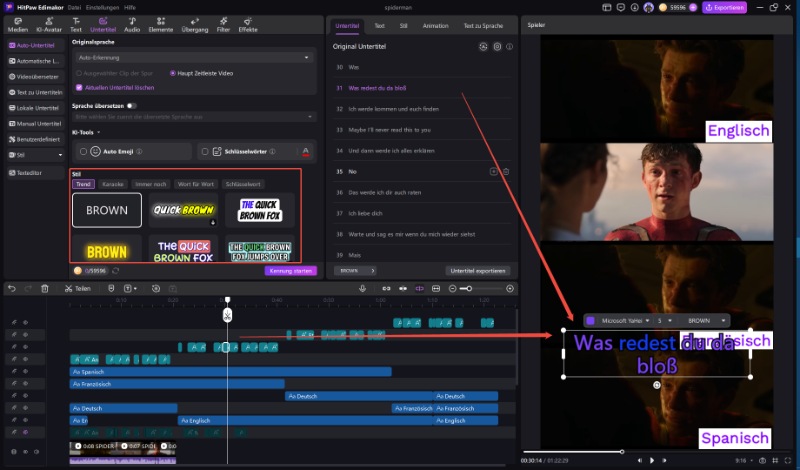800x470 pixels.
Task: Open the Hilfe menu
Action: (x=130, y=7)
